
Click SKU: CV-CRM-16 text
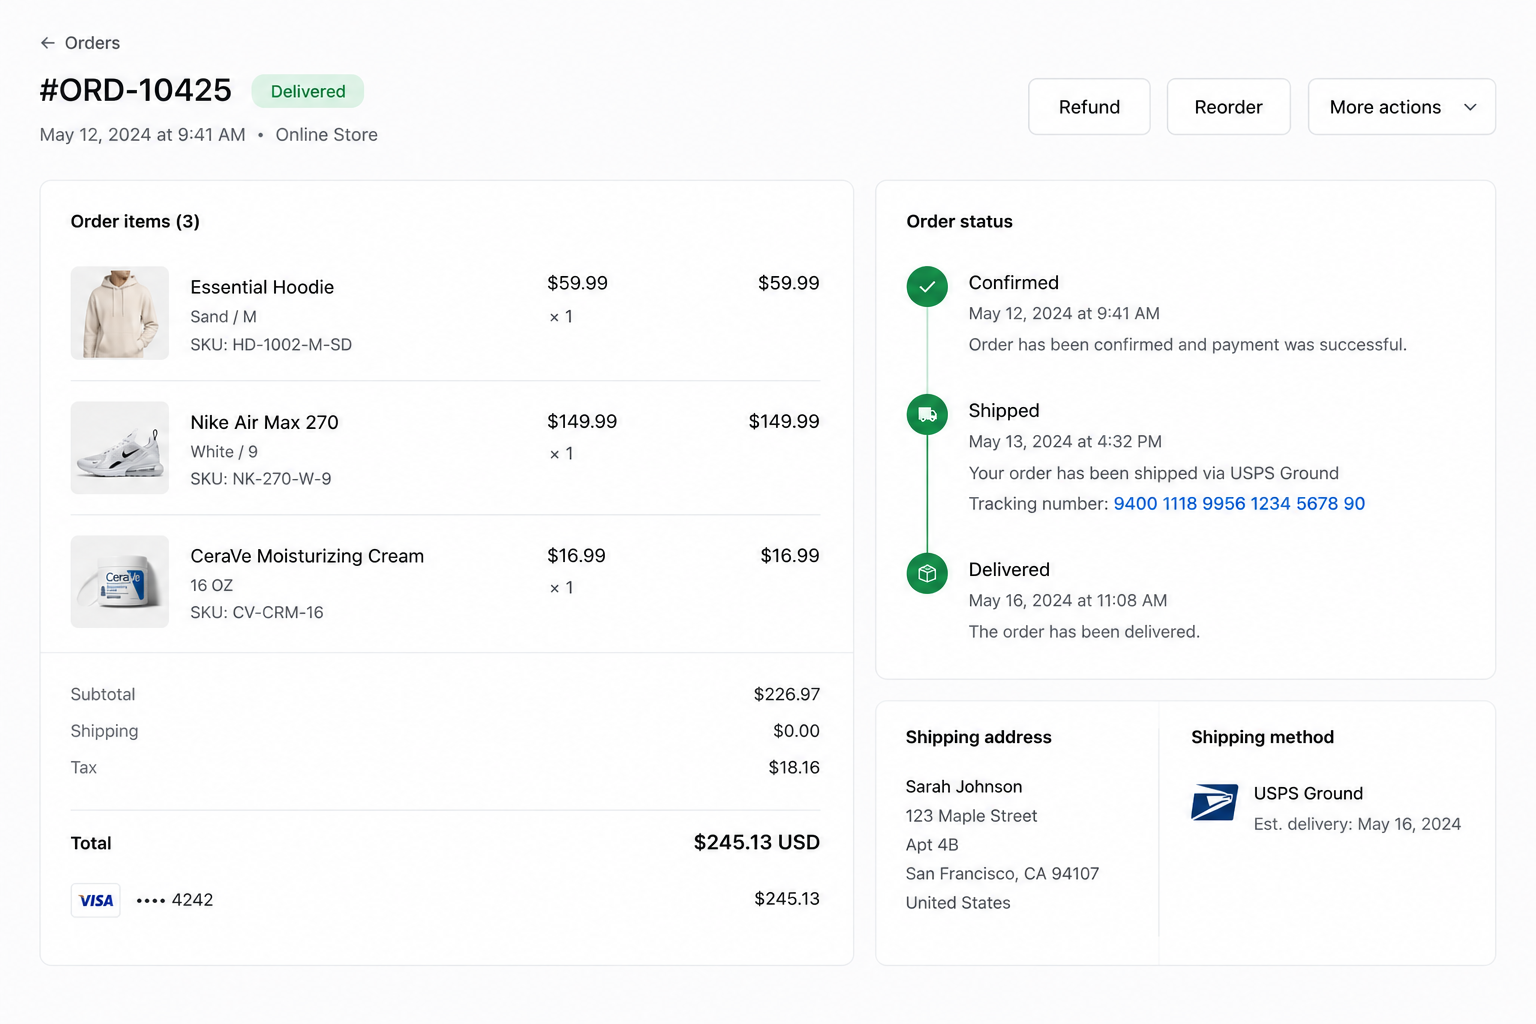pyautogui.click(x=257, y=612)
